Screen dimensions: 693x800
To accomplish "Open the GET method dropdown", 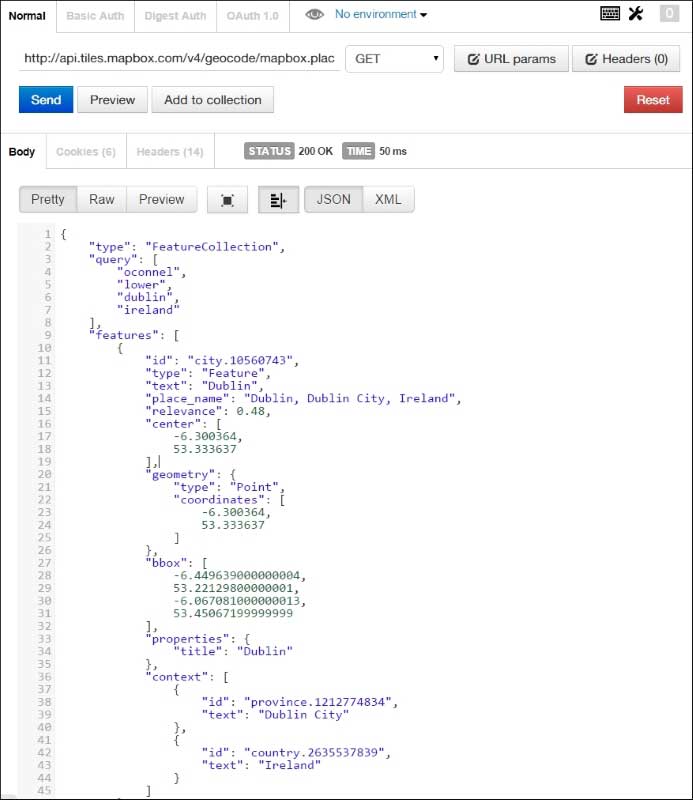I will pos(397,59).
